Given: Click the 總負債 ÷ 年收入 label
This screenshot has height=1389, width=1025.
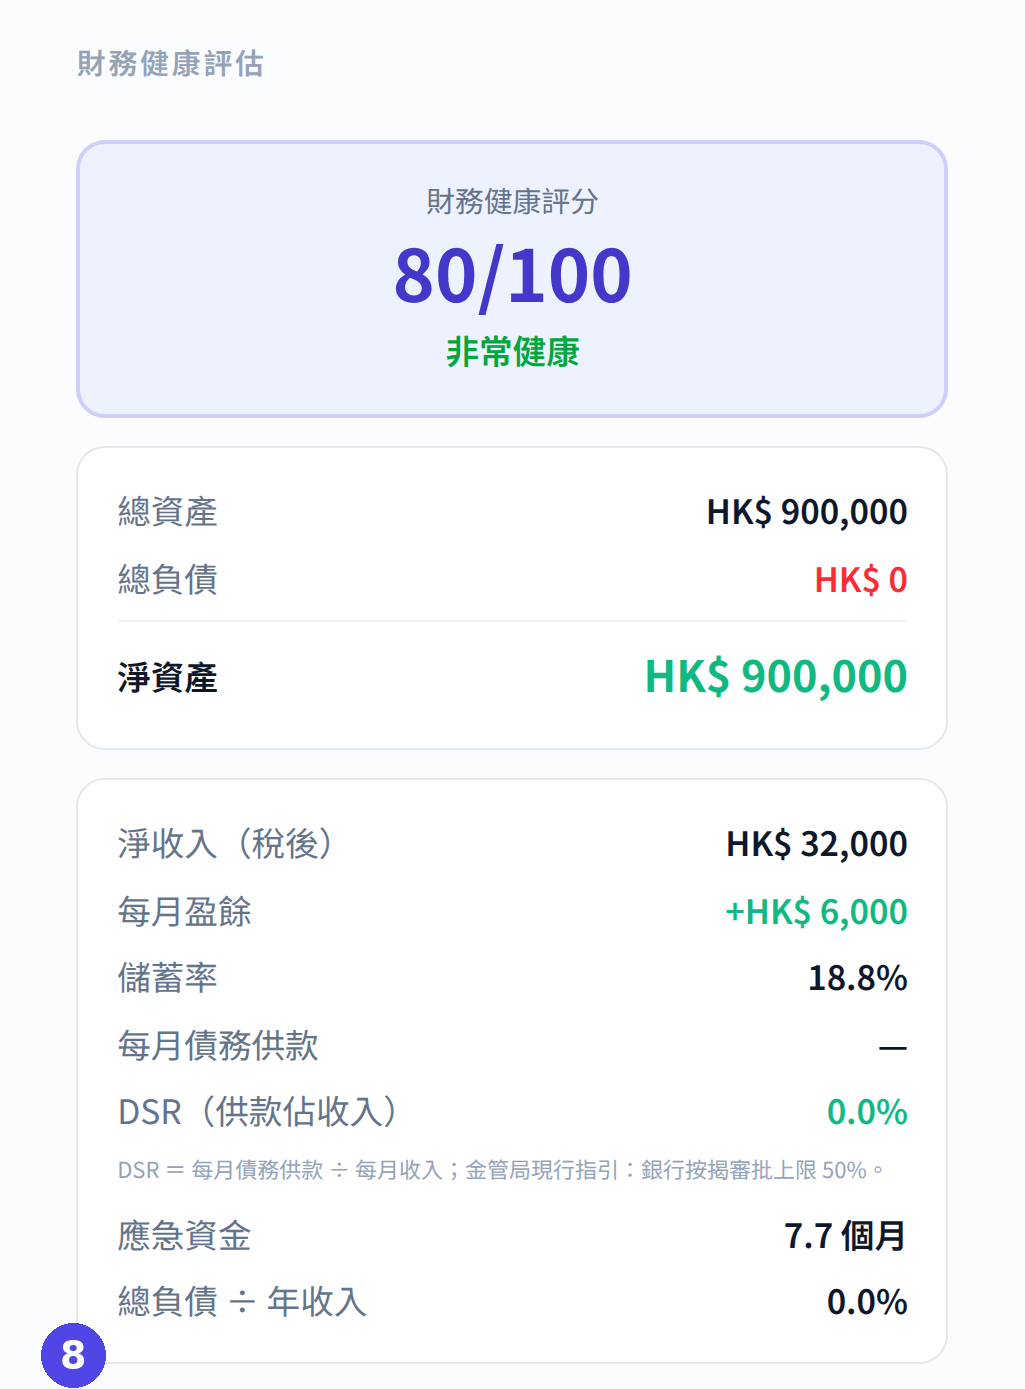Looking at the screenshot, I should (x=242, y=1302).
